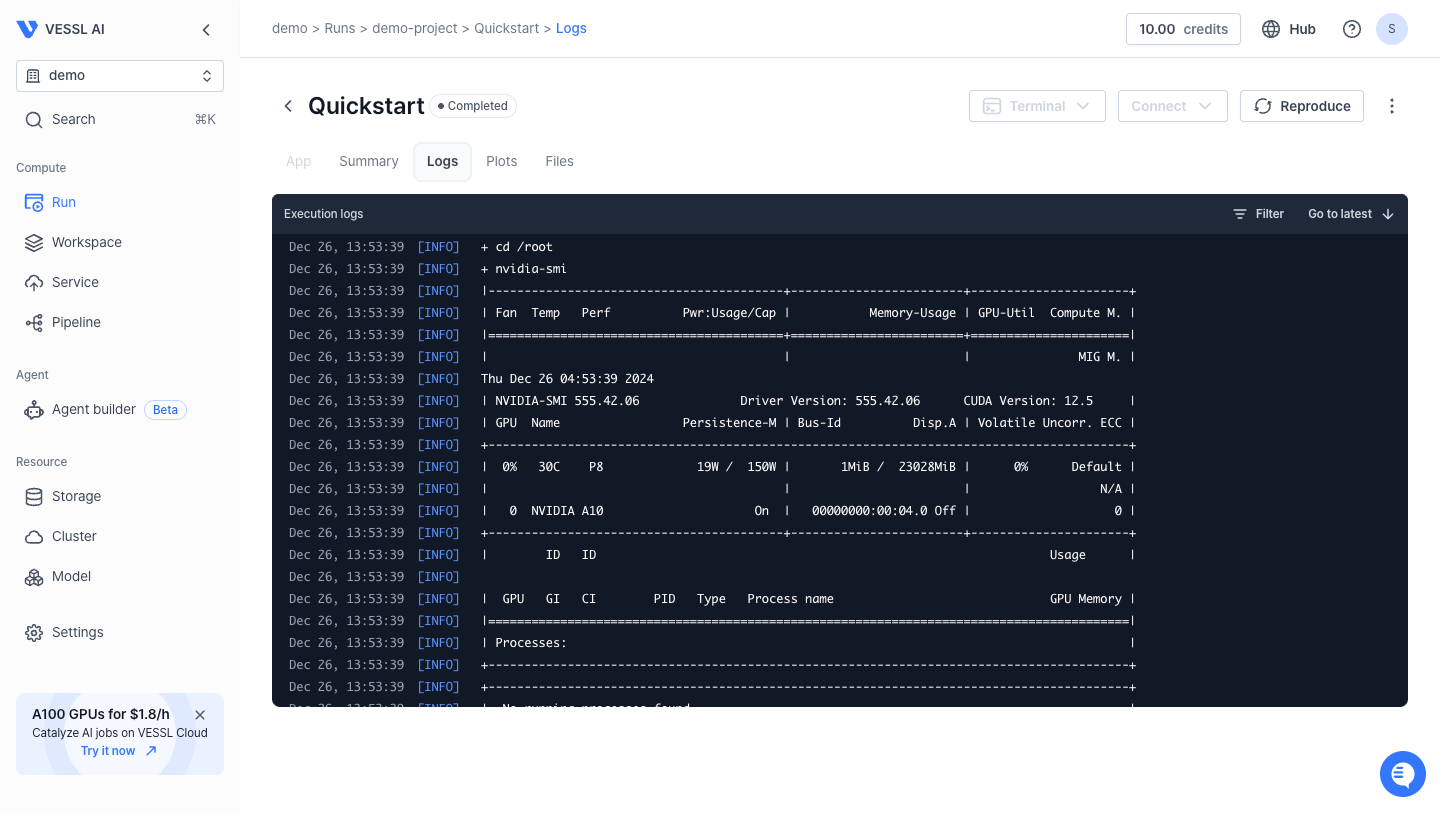The image size is (1440, 813).
Task: Open the Search box in sidebar
Action: [120, 119]
